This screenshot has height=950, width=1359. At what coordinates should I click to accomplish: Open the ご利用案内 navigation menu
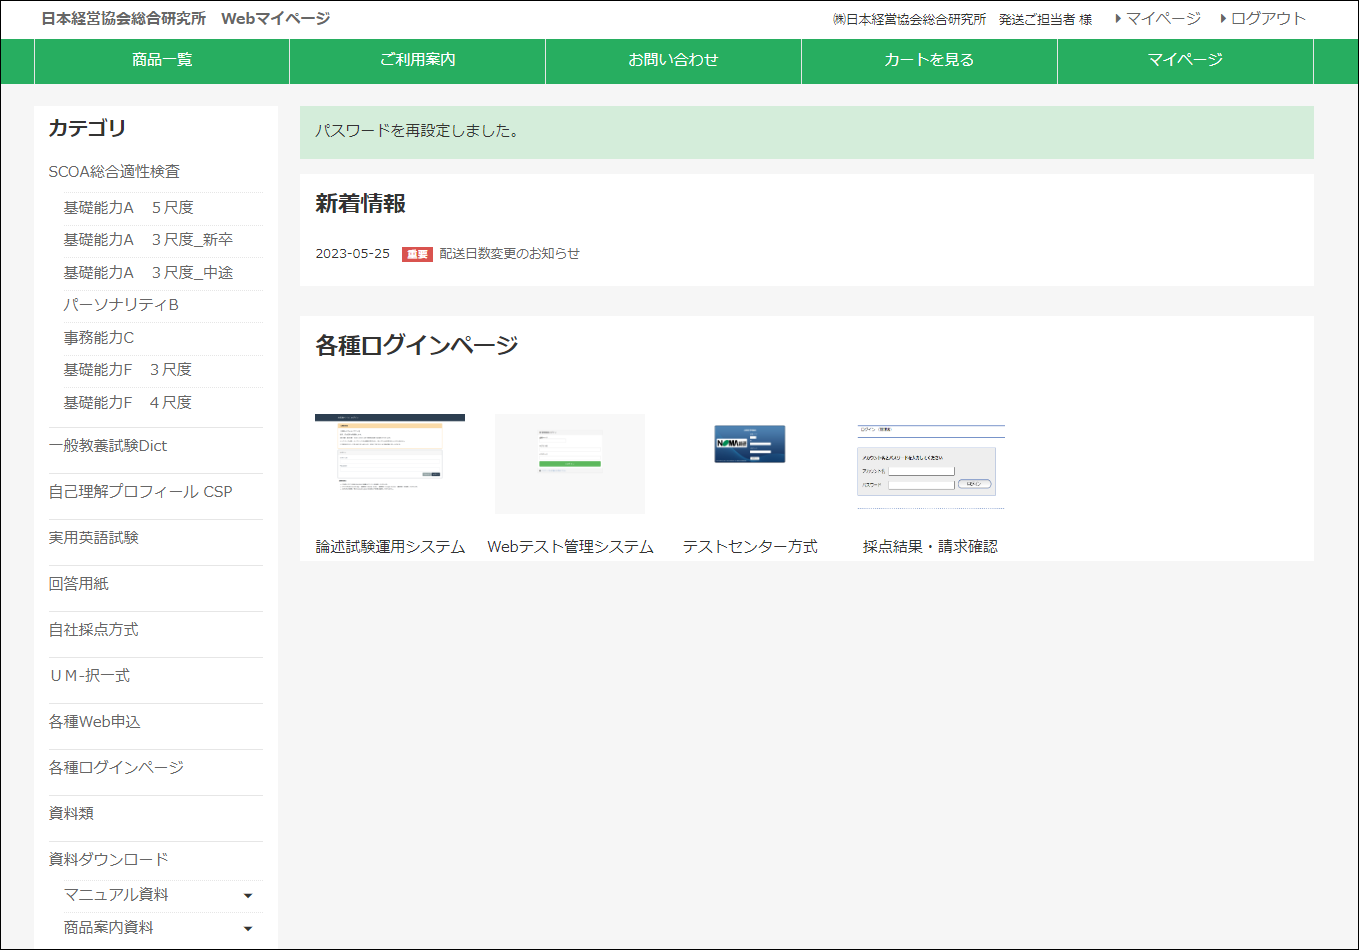click(x=416, y=61)
